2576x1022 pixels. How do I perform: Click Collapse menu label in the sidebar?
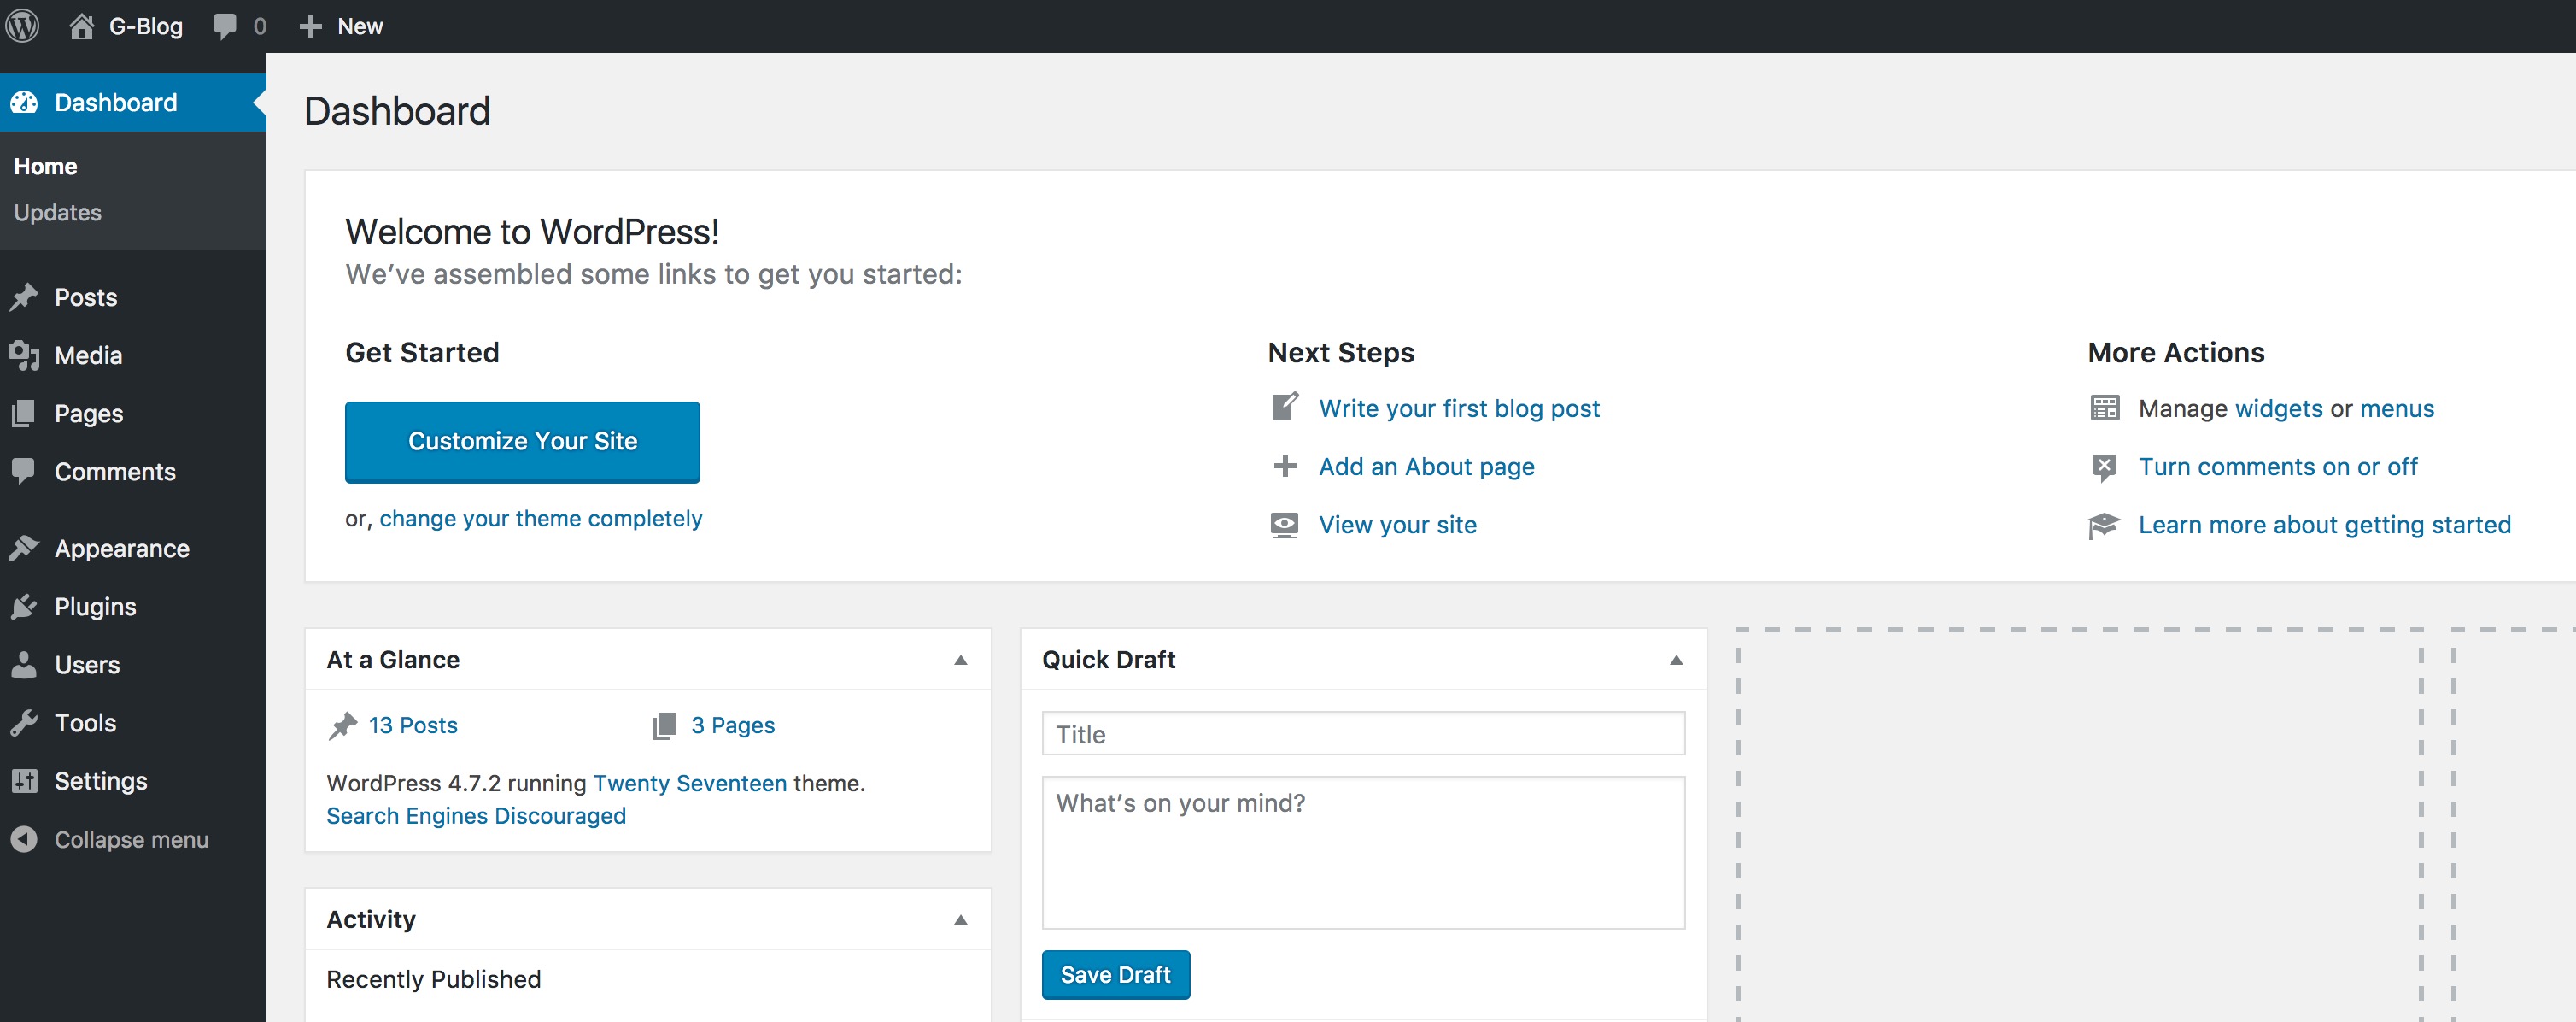[131, 839]
